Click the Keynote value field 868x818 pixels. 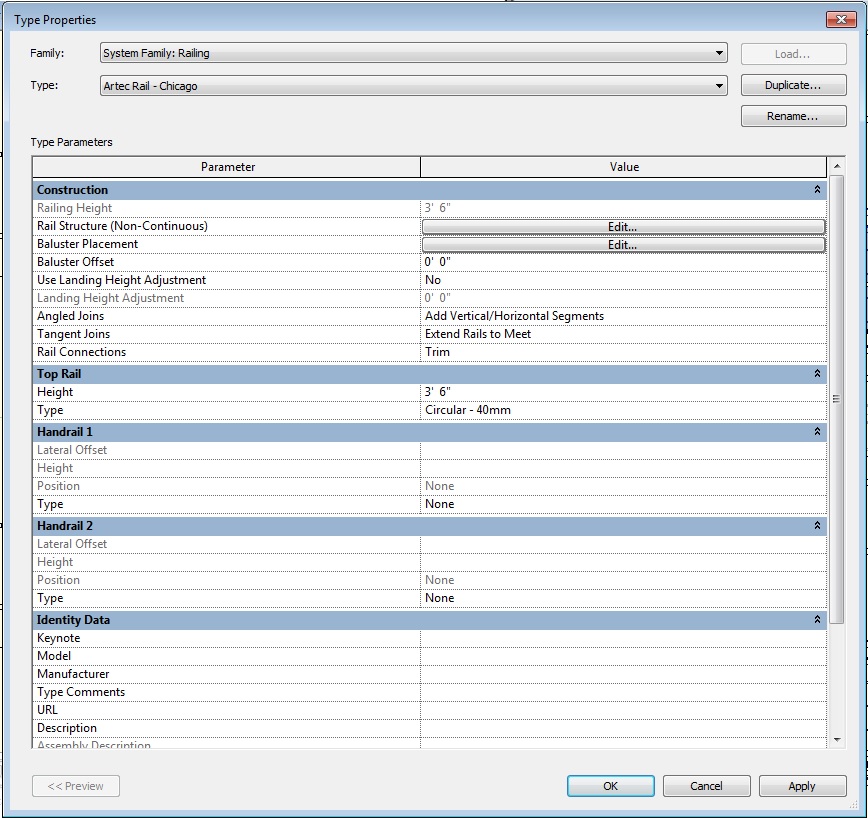tap(623, 638)
